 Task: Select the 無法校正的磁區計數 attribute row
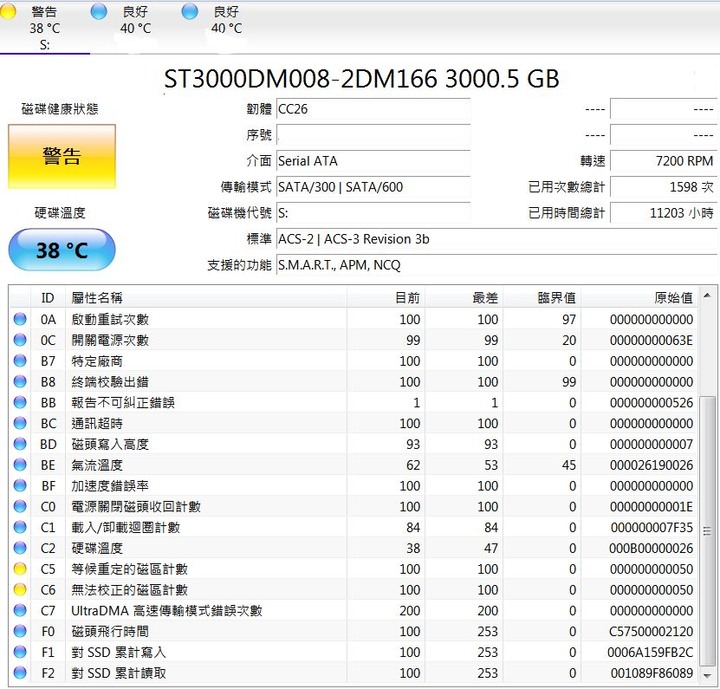[x=354, y=590]
